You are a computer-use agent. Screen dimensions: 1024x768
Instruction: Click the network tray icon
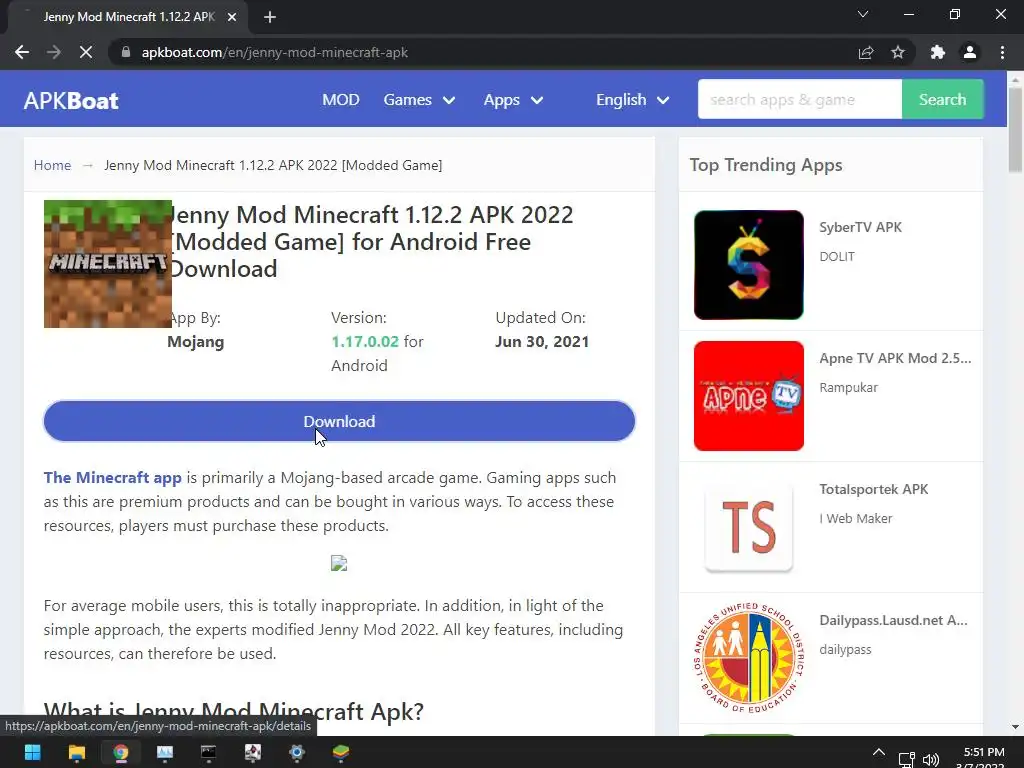[x=906, y=759]
